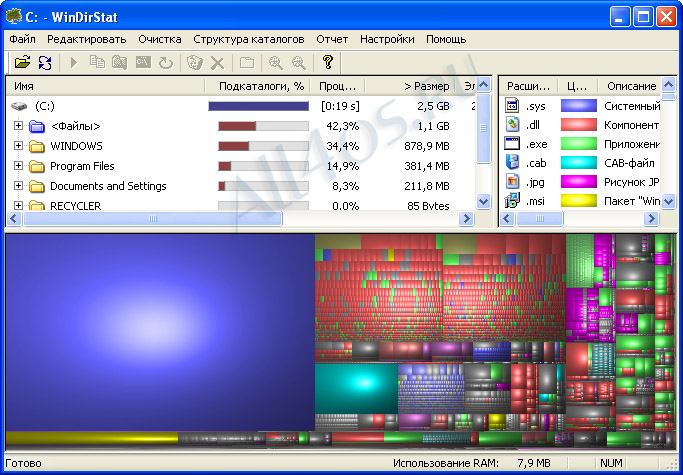683x475 pixels.
Task: Click the Program Files folder icon
Action: 37,166
